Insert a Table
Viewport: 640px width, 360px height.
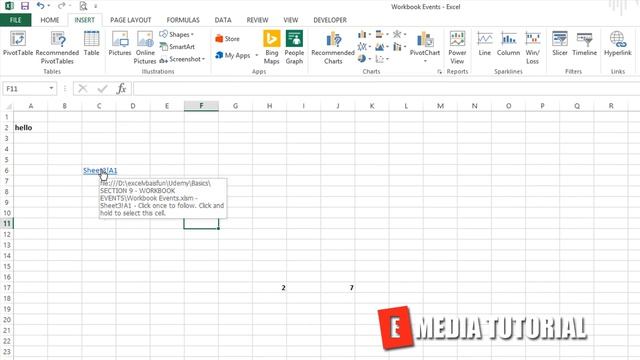pyautogui.click(x=91, y=43)
